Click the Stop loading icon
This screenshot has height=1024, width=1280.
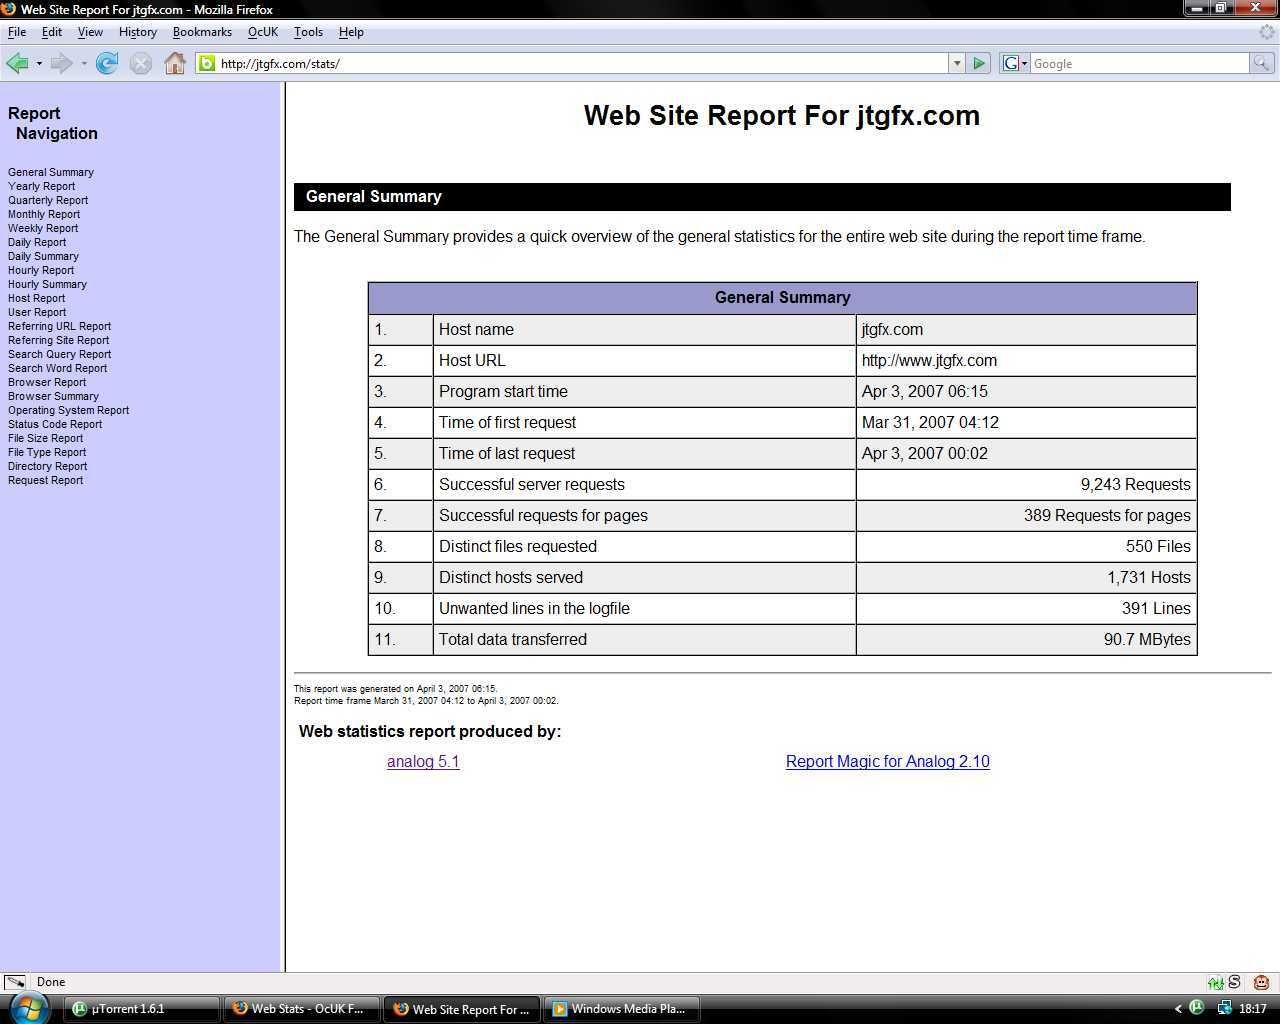coord(141,63)
